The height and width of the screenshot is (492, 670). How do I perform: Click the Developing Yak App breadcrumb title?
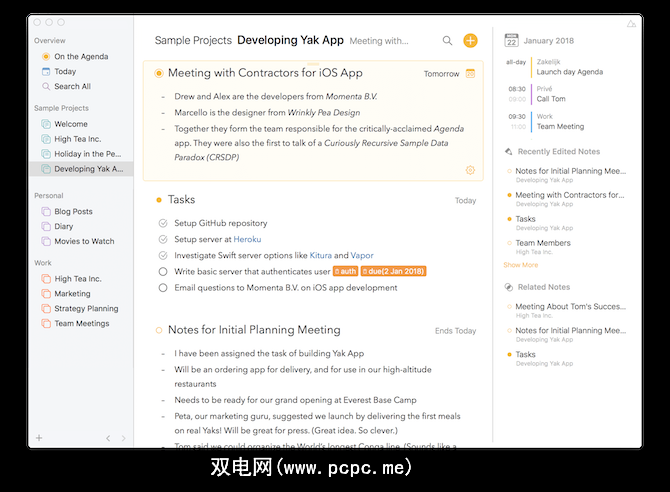[x=290, y=40]
